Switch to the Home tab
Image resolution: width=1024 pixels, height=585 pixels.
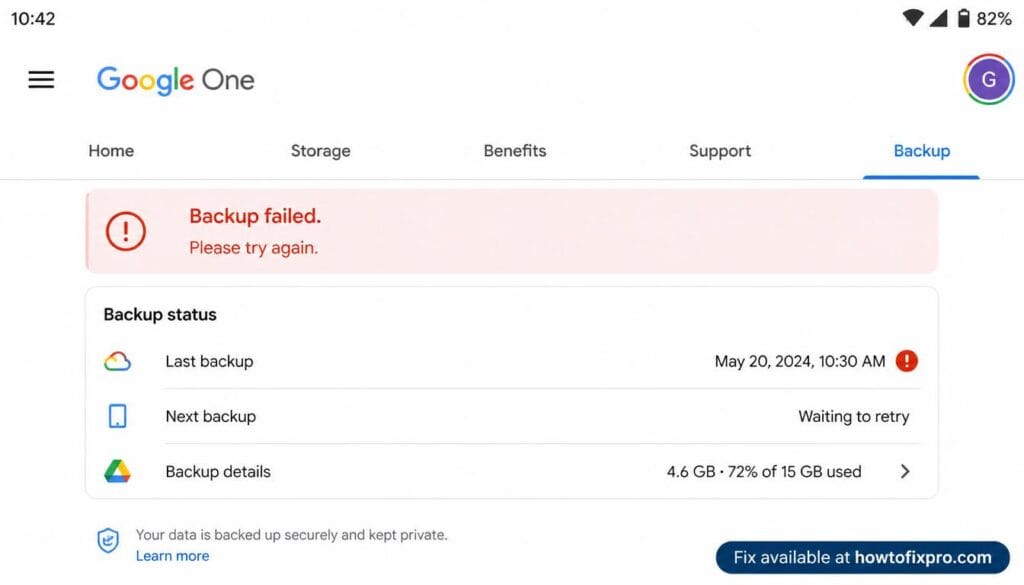pyautogui.click(x=111, y=151)
